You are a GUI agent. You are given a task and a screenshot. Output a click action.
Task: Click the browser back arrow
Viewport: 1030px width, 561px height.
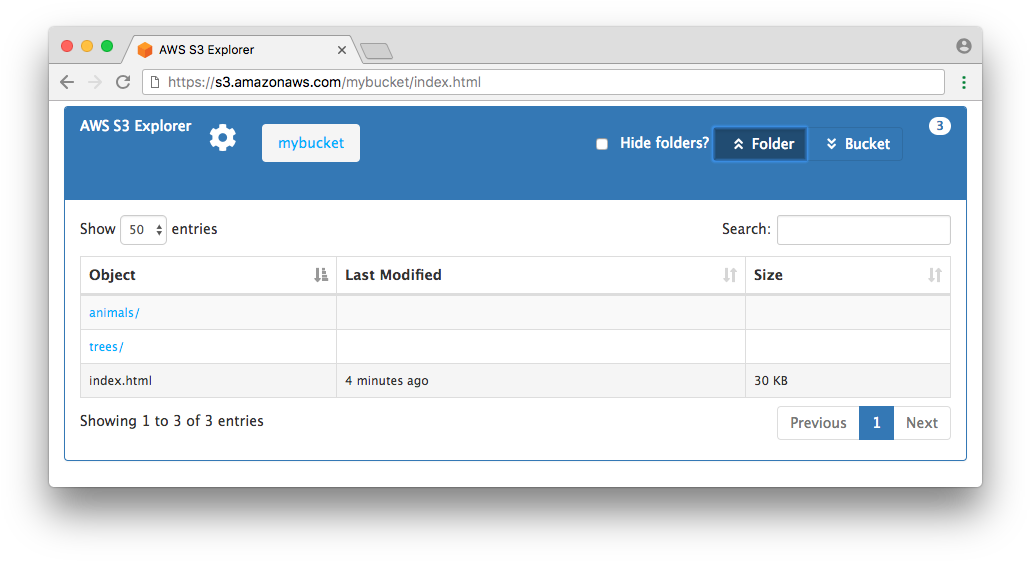(67, 82)
